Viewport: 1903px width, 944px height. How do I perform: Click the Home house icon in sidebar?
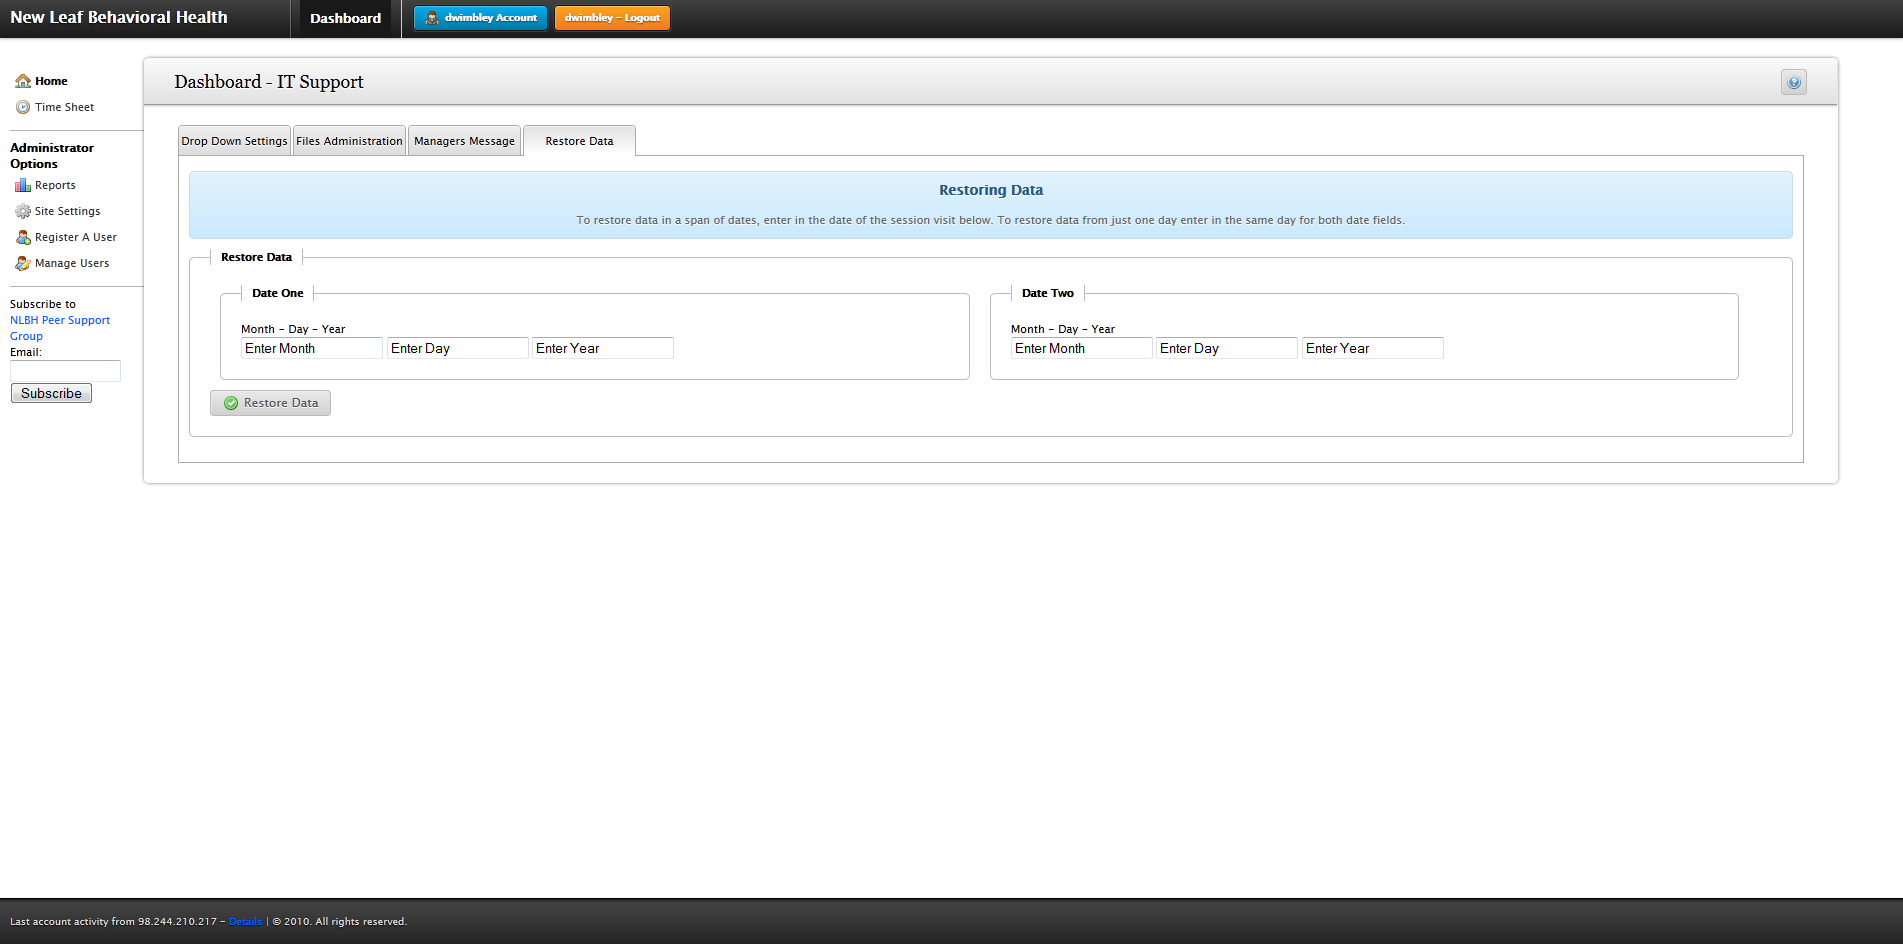point(22,81)
